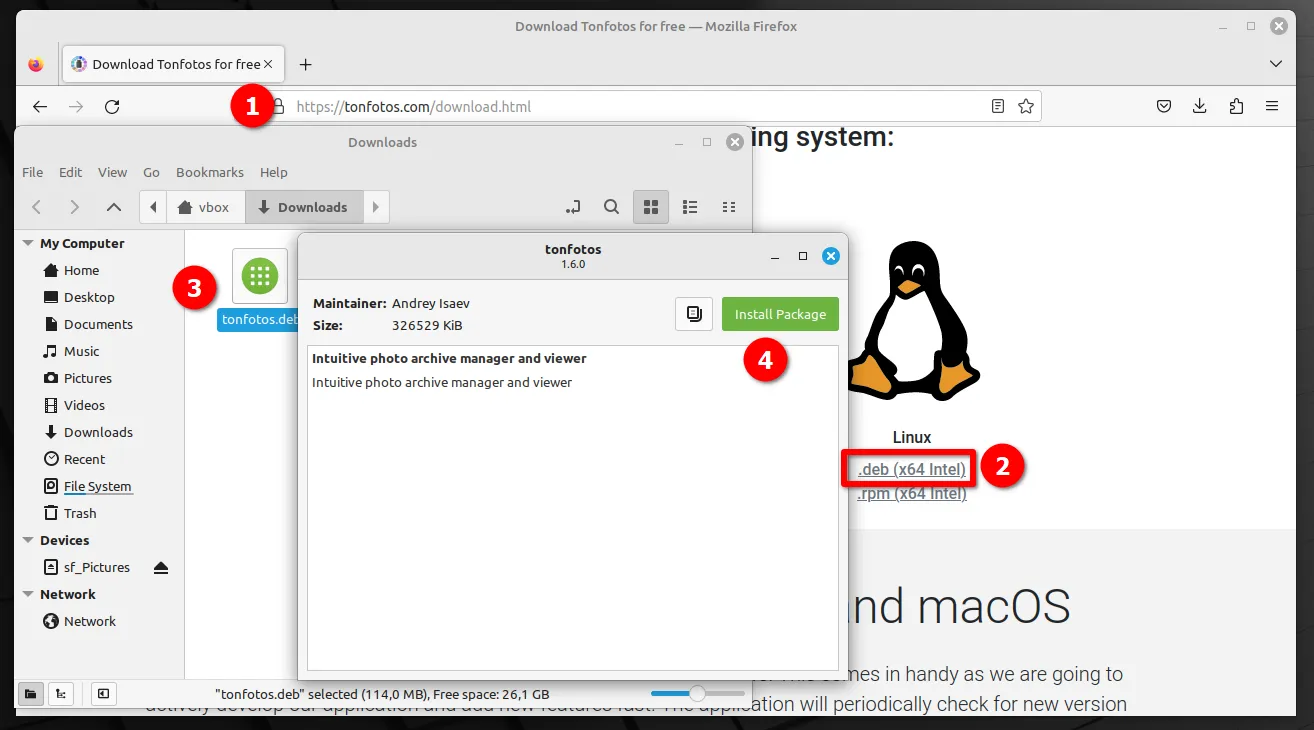1314x730 pixels.
Task: Adjust the icon zoom slider
Action: click(697, 693)
